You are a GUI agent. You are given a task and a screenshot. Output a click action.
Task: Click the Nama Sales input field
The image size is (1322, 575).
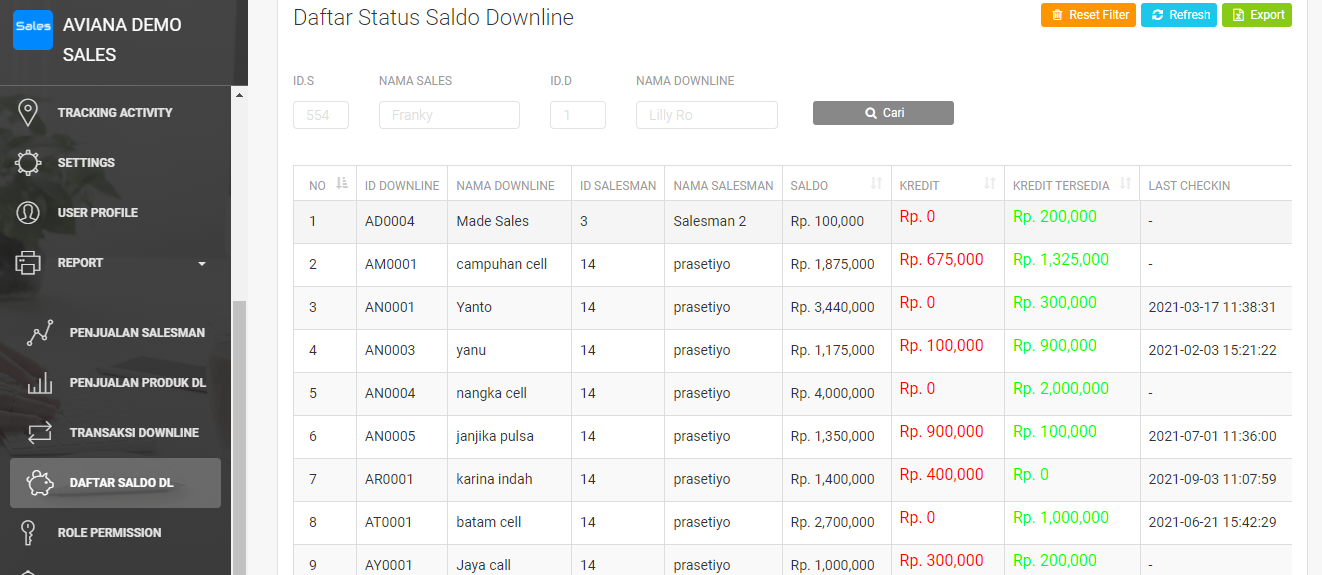(449, 115)
